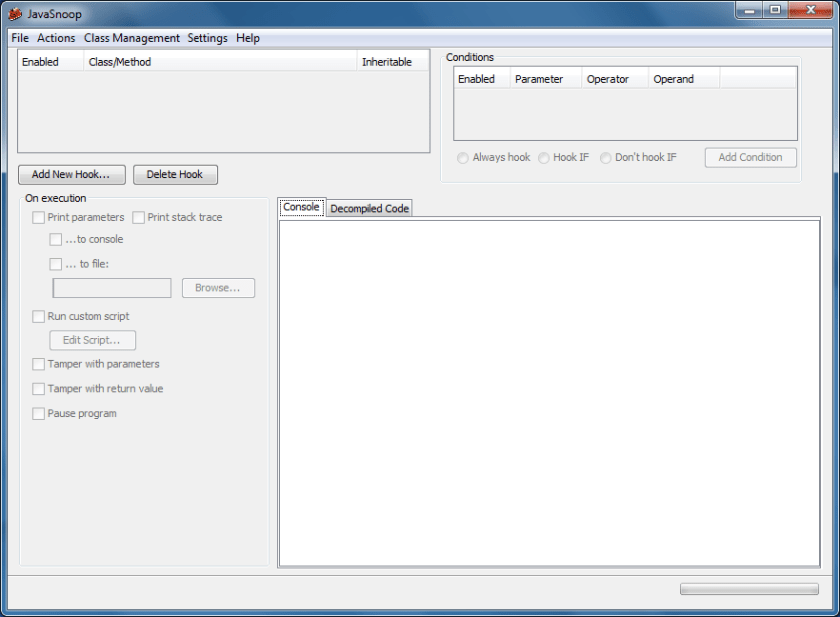Image resolution: width=840 pixels, height=617 pixels.
Task: Enable output to console
Action: tap(57, 239)
